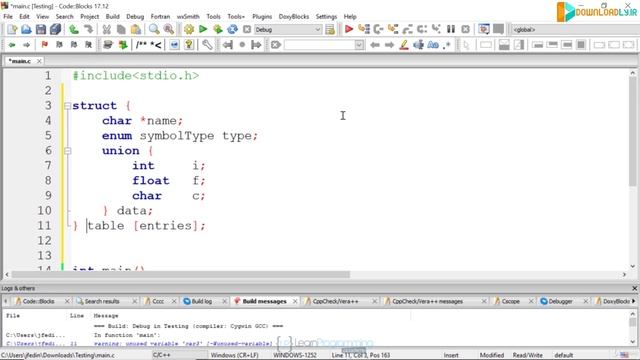Click the Doxygen block comment icon
Screen dimensions: 640x360
point(141,45)
